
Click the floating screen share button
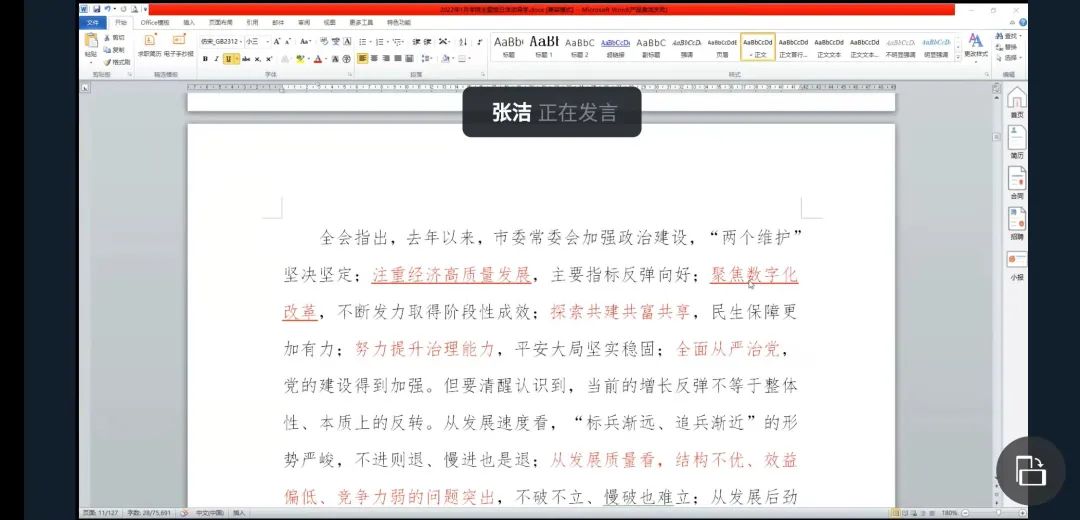click(1030, 469)
